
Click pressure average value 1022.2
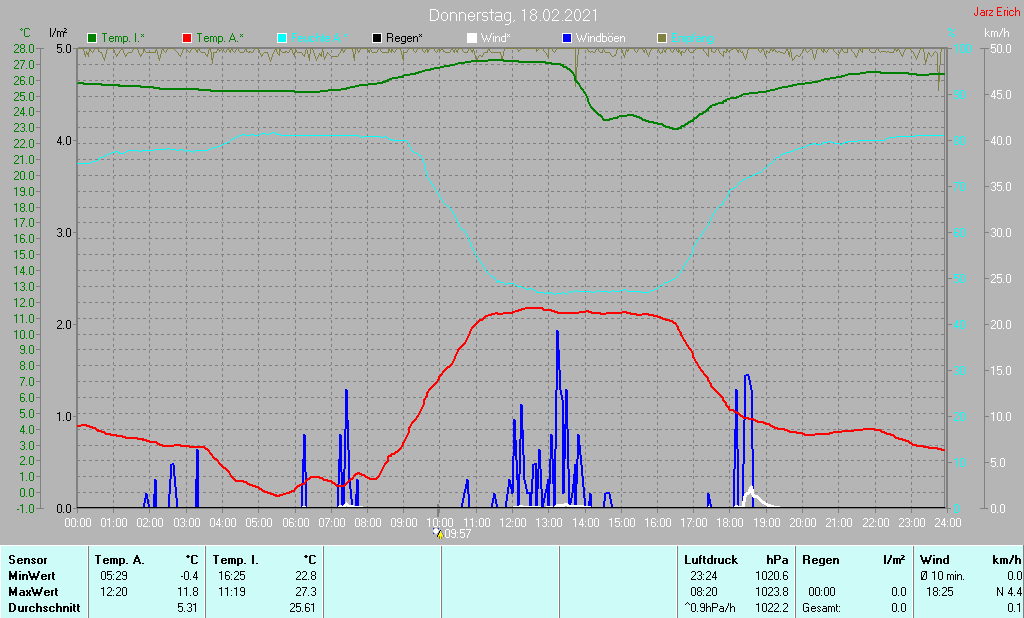click(772, 608)
